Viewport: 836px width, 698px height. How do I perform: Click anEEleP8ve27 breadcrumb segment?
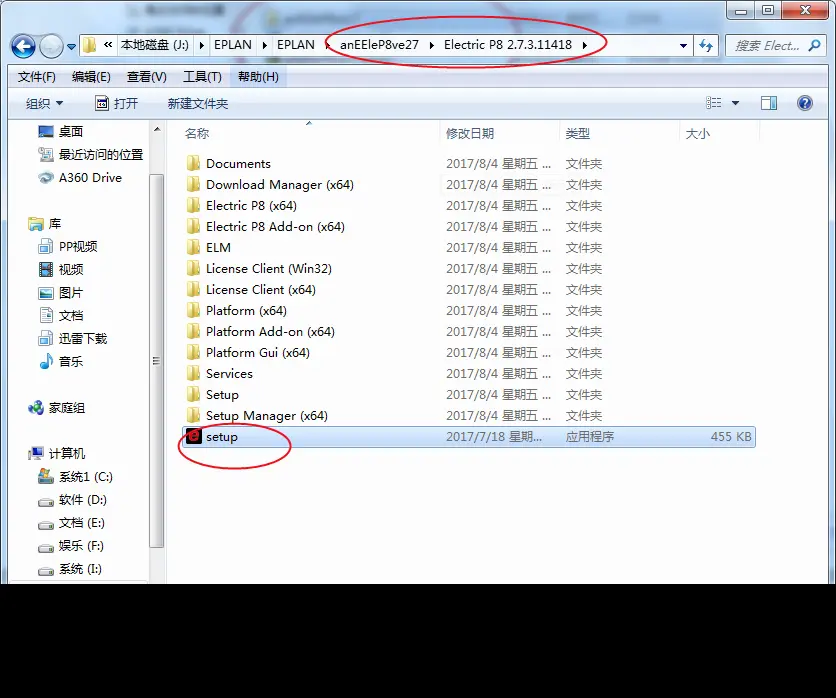[380, 45]
